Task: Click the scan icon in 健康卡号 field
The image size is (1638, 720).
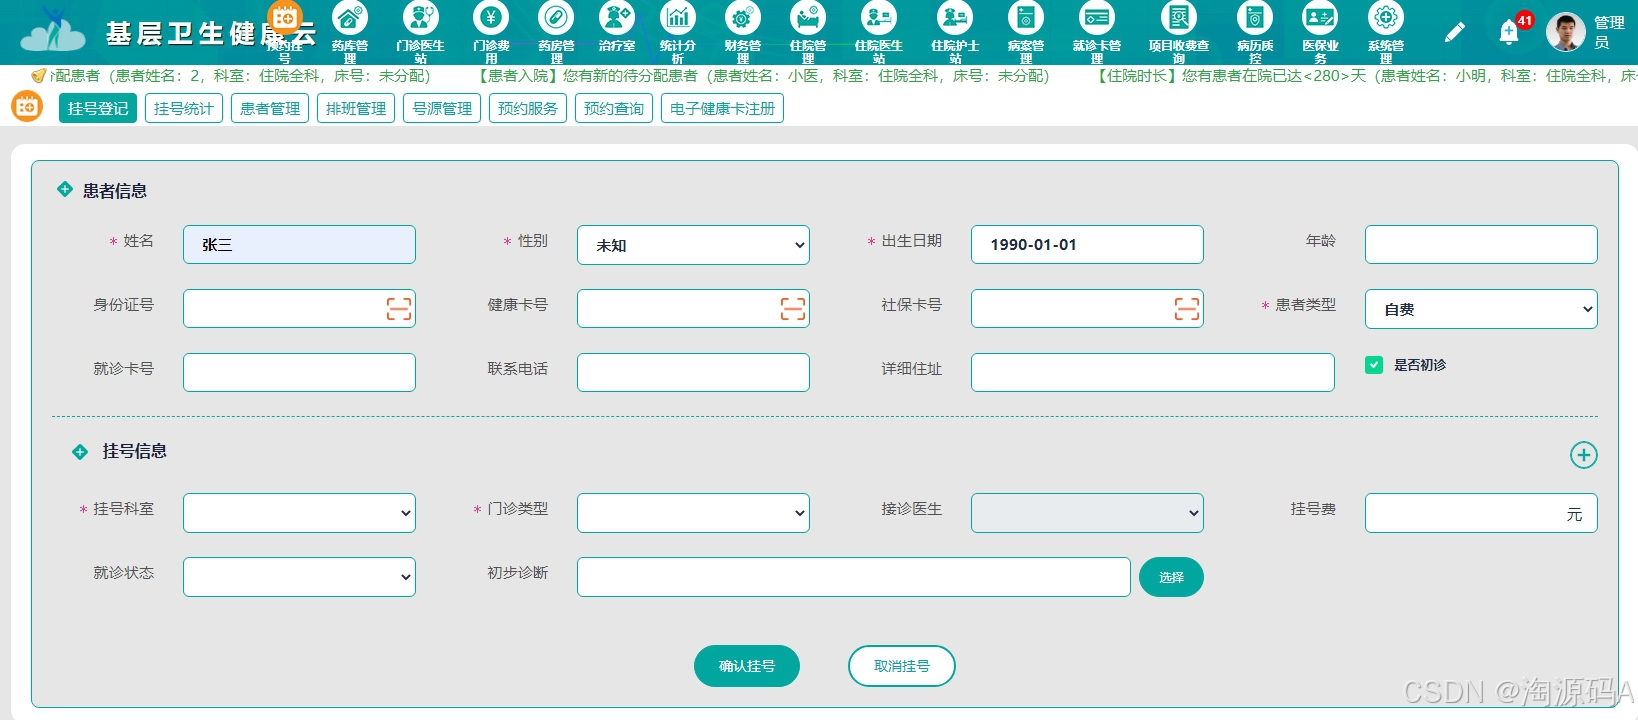Action: [793, 309]
